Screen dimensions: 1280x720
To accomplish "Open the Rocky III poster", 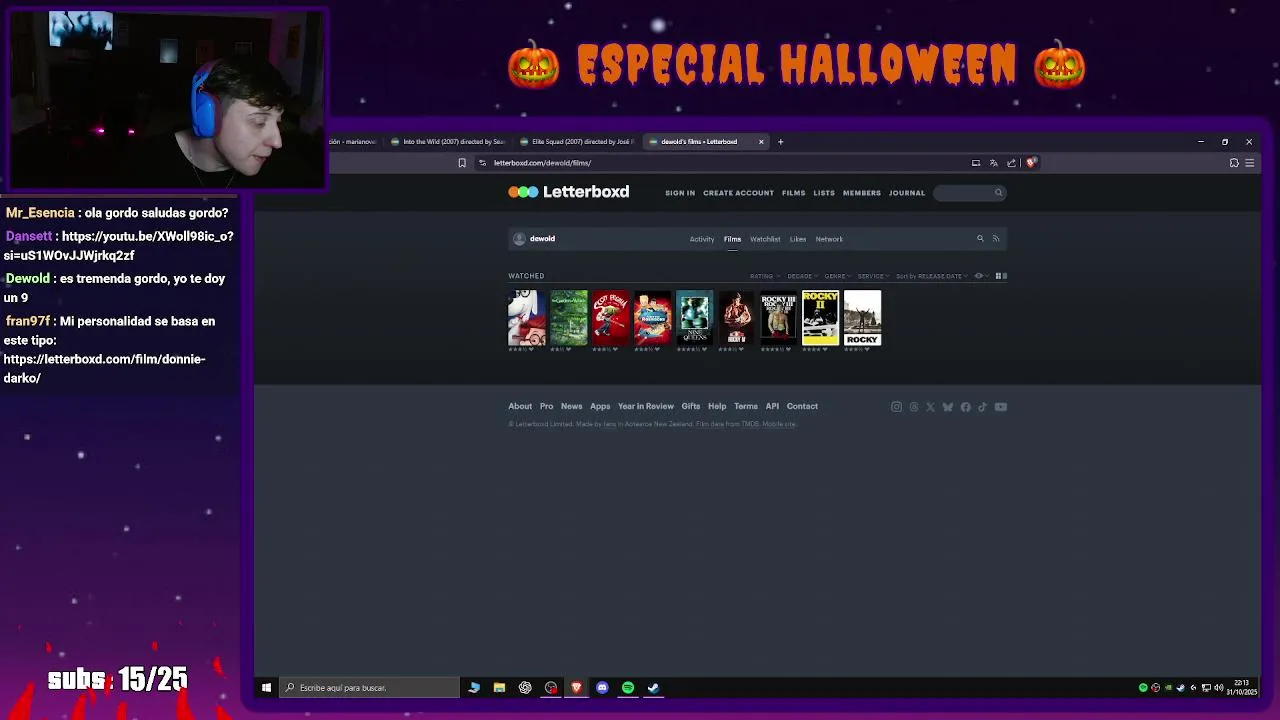I will pyautogui.click(x=778, y=318).
